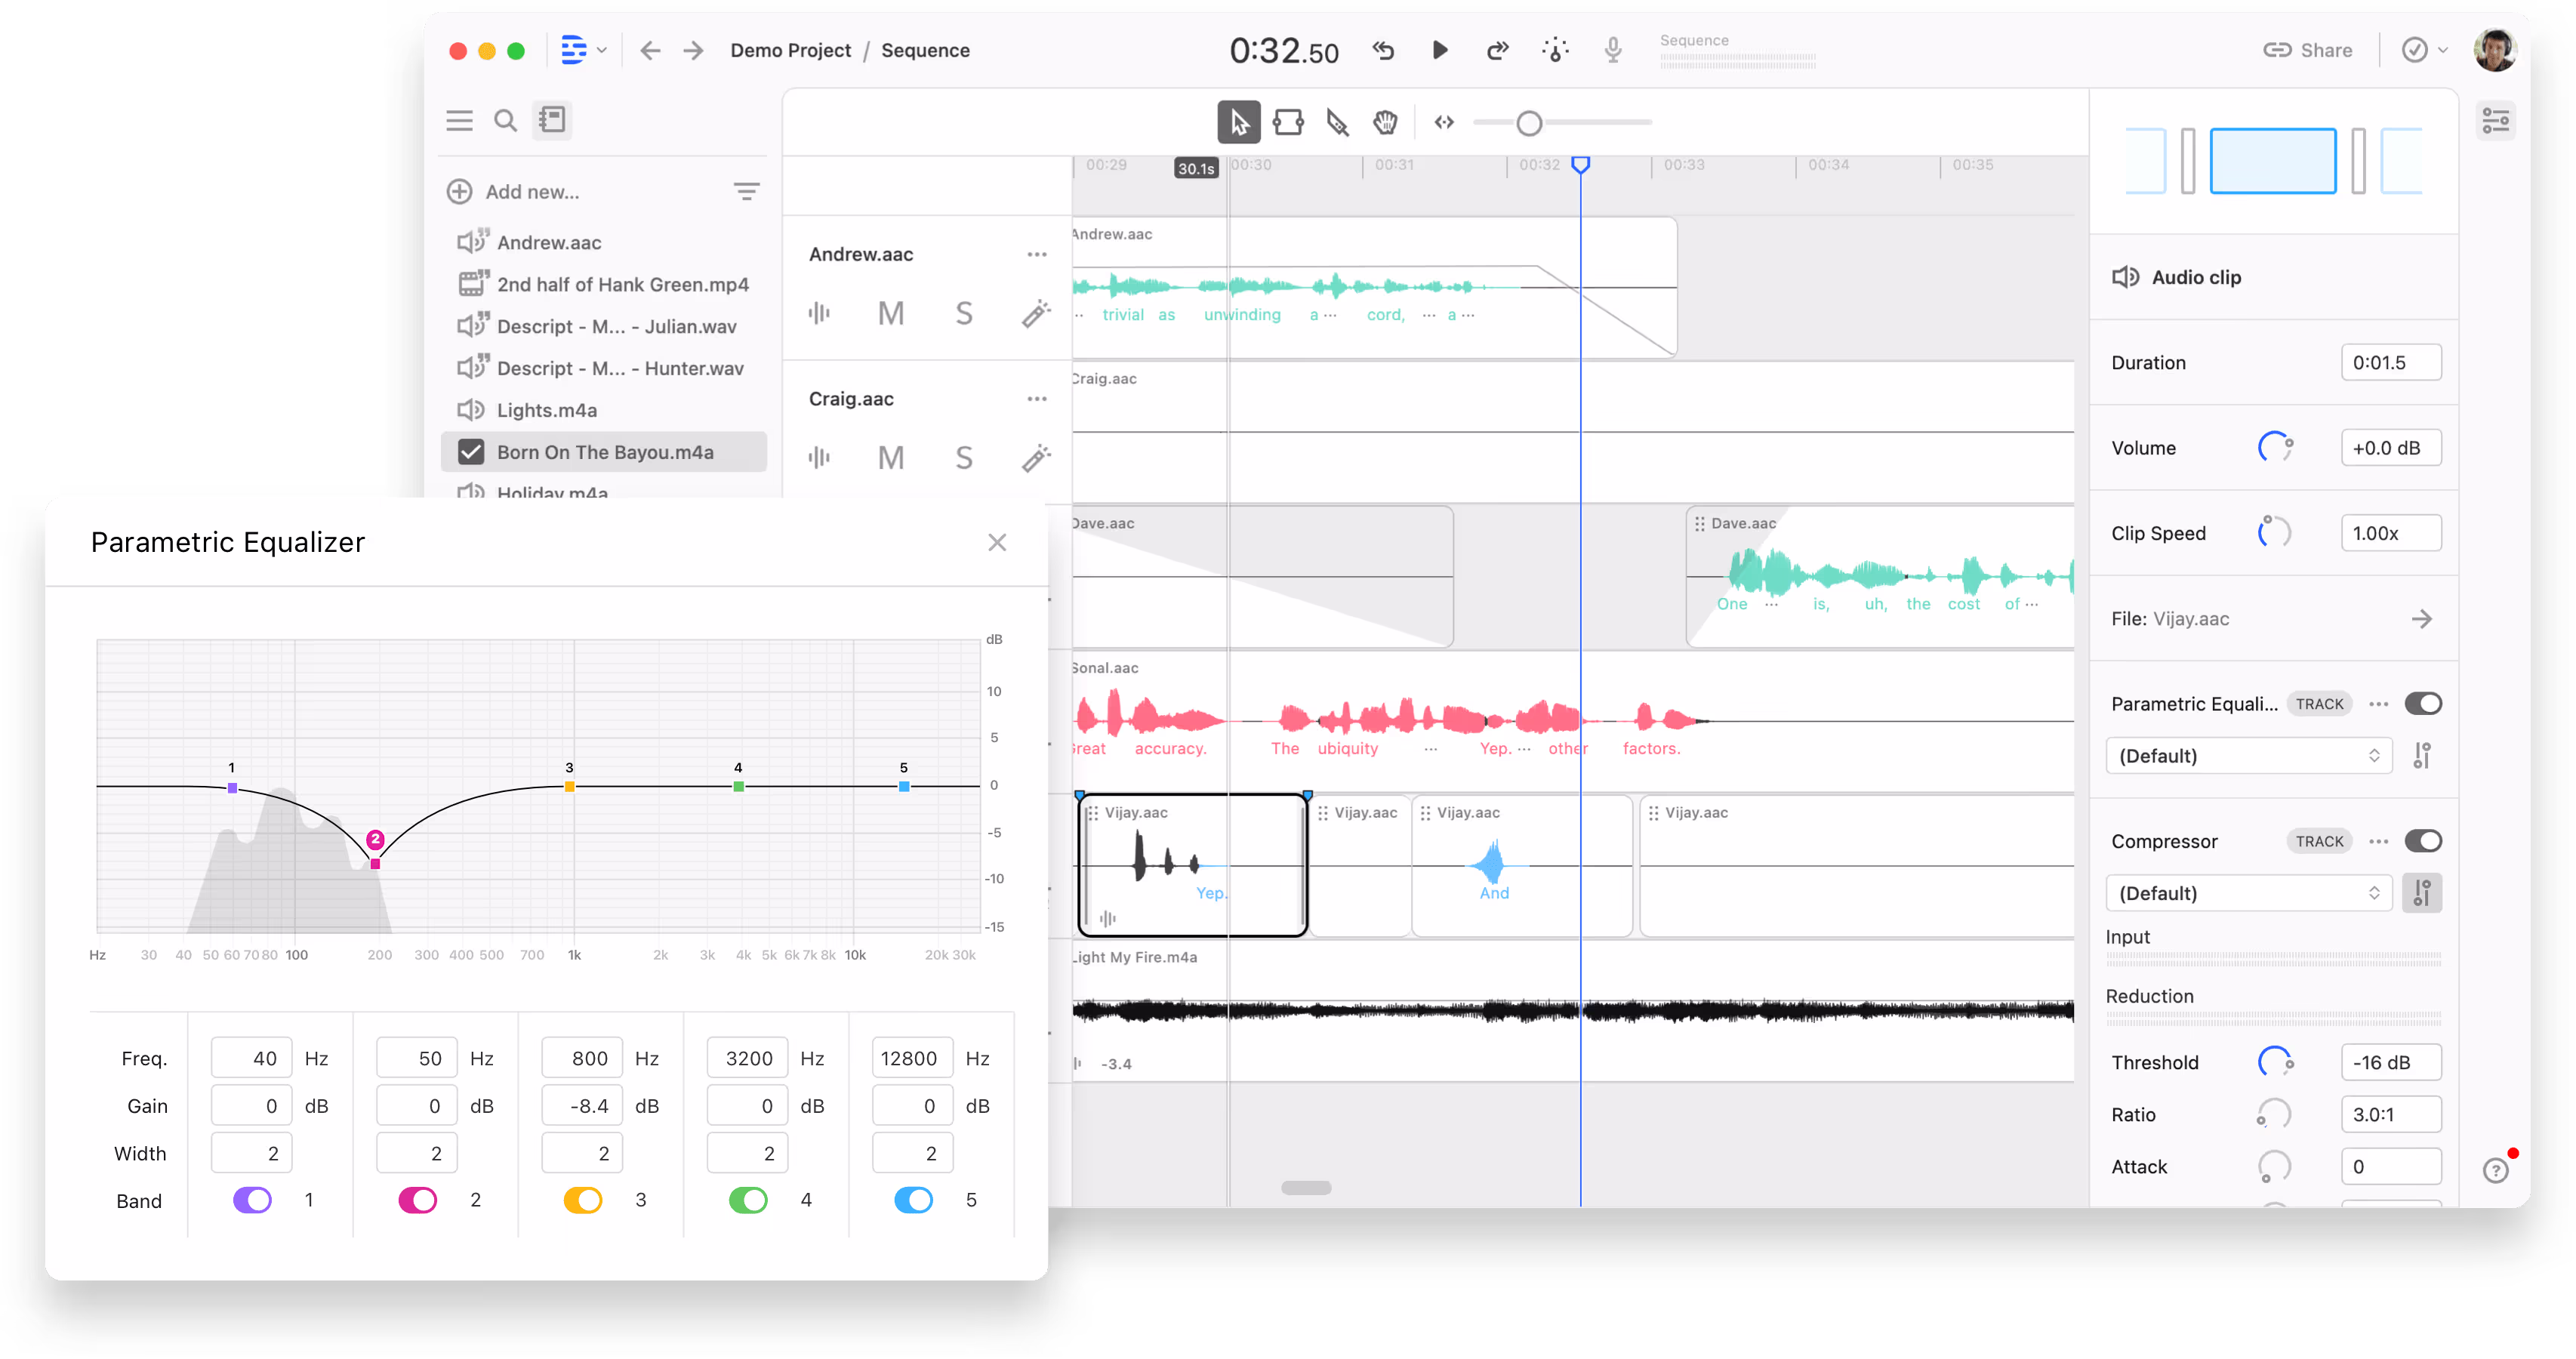Open Parametric Equalizer settings sliders icon
The image size is (2576, 1359).
point(2422,756)
